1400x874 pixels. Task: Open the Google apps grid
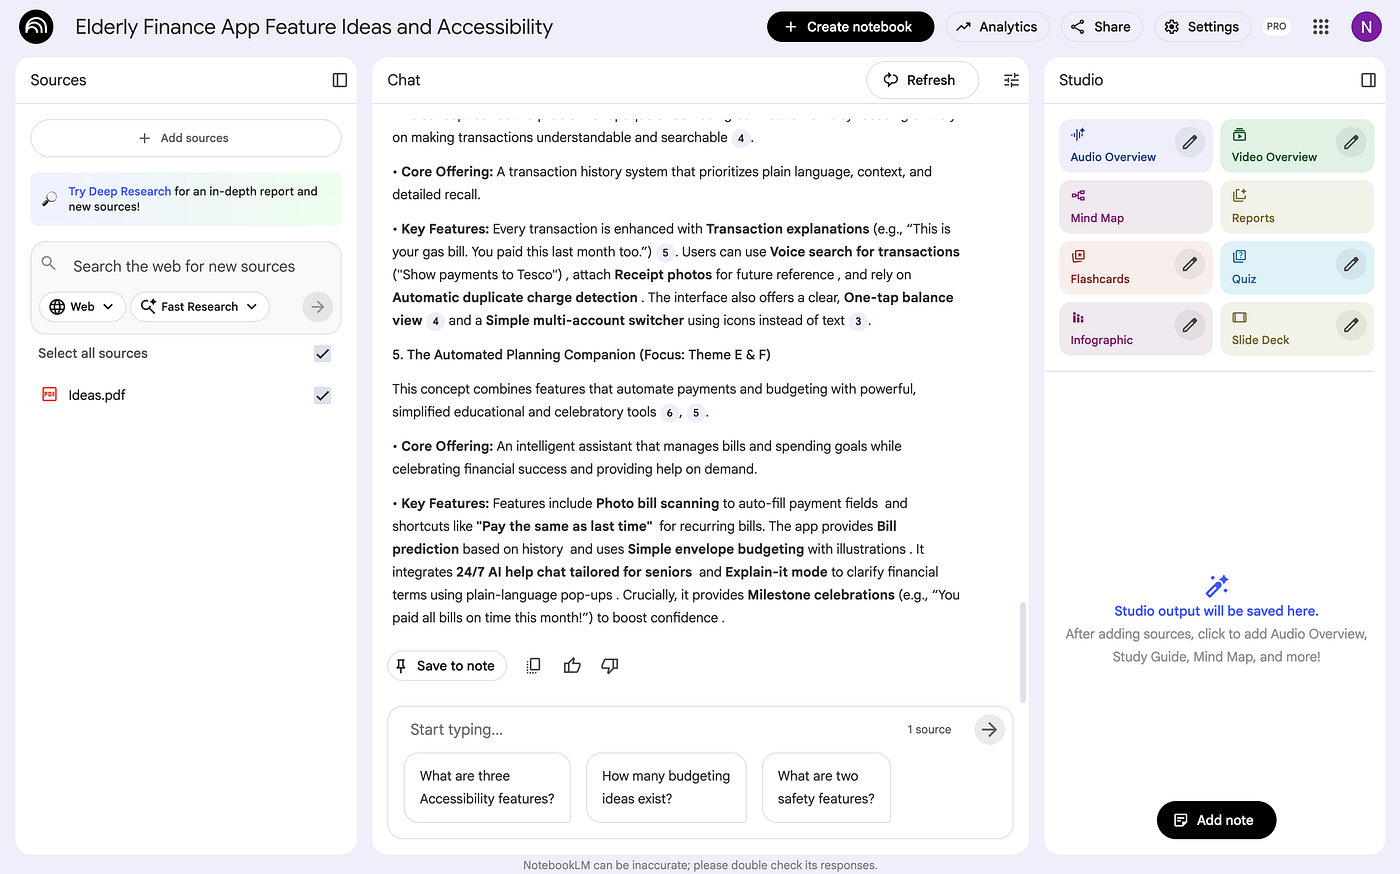[x=1320, y=27]
